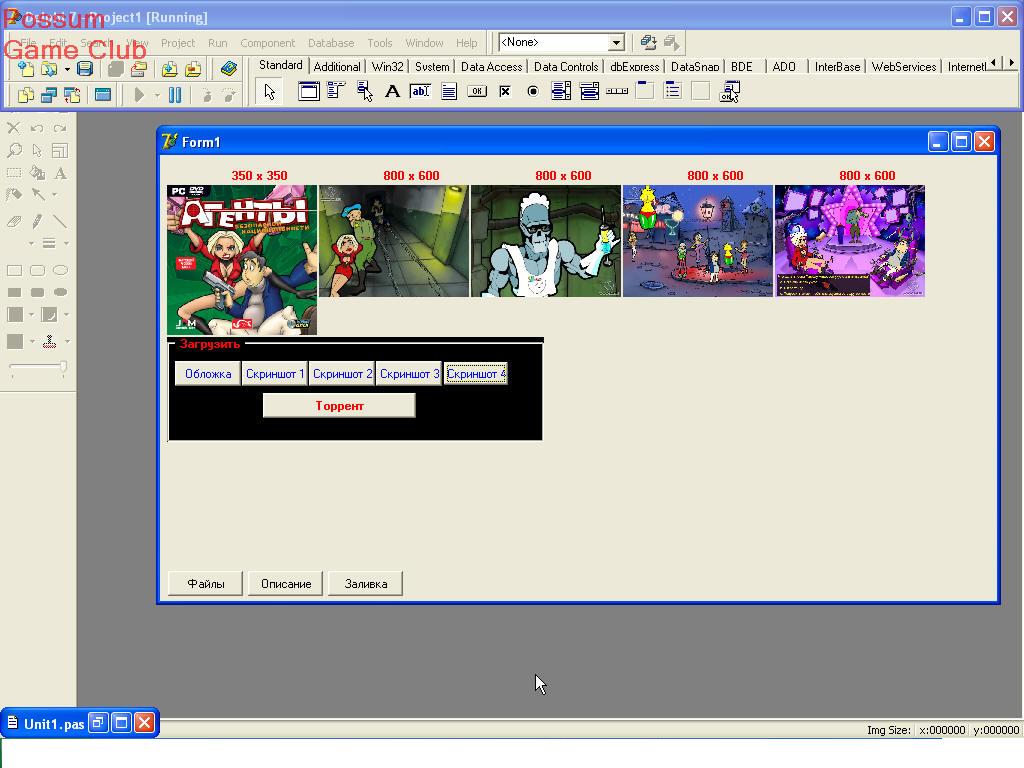
Task: Click the Save file icon in toolbar
Action: pos(85,69)
